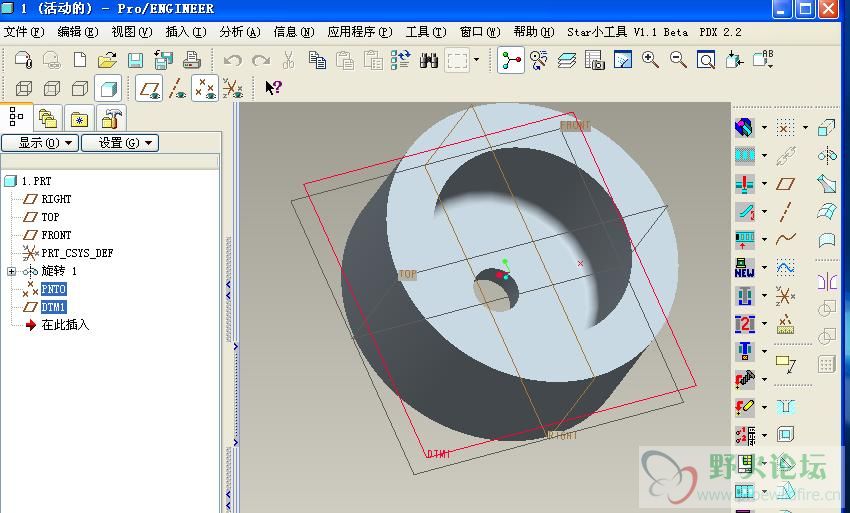Open the topmost PDX icon's flyout arrow
The height and width of the screenshot is (513, 850).
(764, 127)
